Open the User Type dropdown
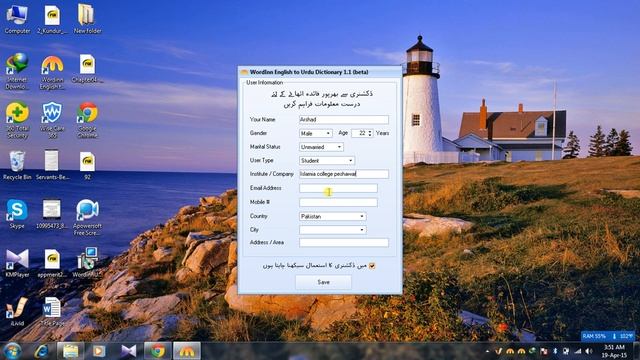The image size is (640, 360). 327,160
